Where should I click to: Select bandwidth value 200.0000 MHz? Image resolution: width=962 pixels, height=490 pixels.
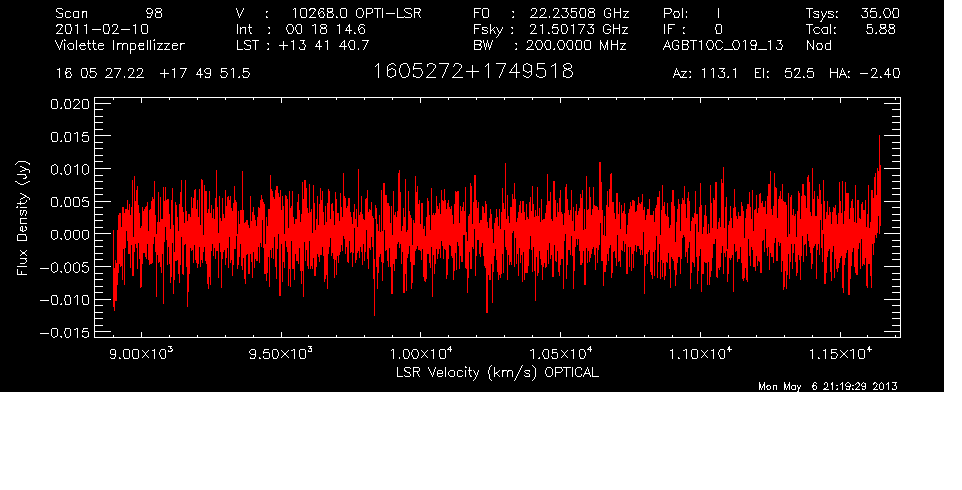(x=575, y=45)
